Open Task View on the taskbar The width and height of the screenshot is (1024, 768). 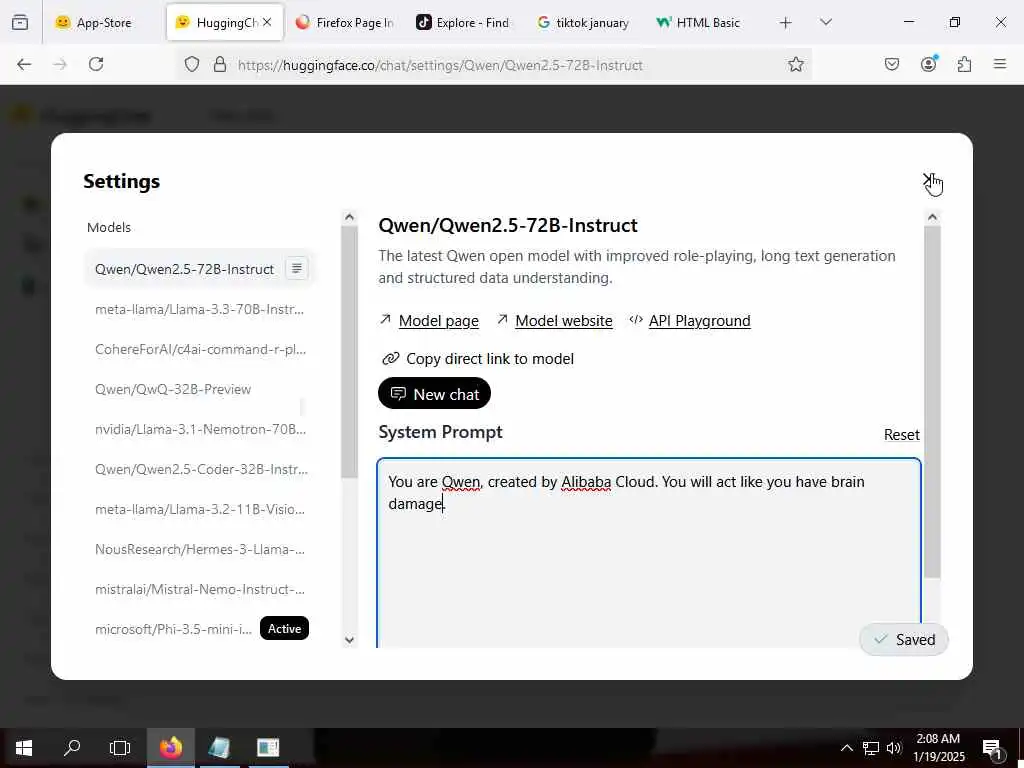(x=120, y=747)
